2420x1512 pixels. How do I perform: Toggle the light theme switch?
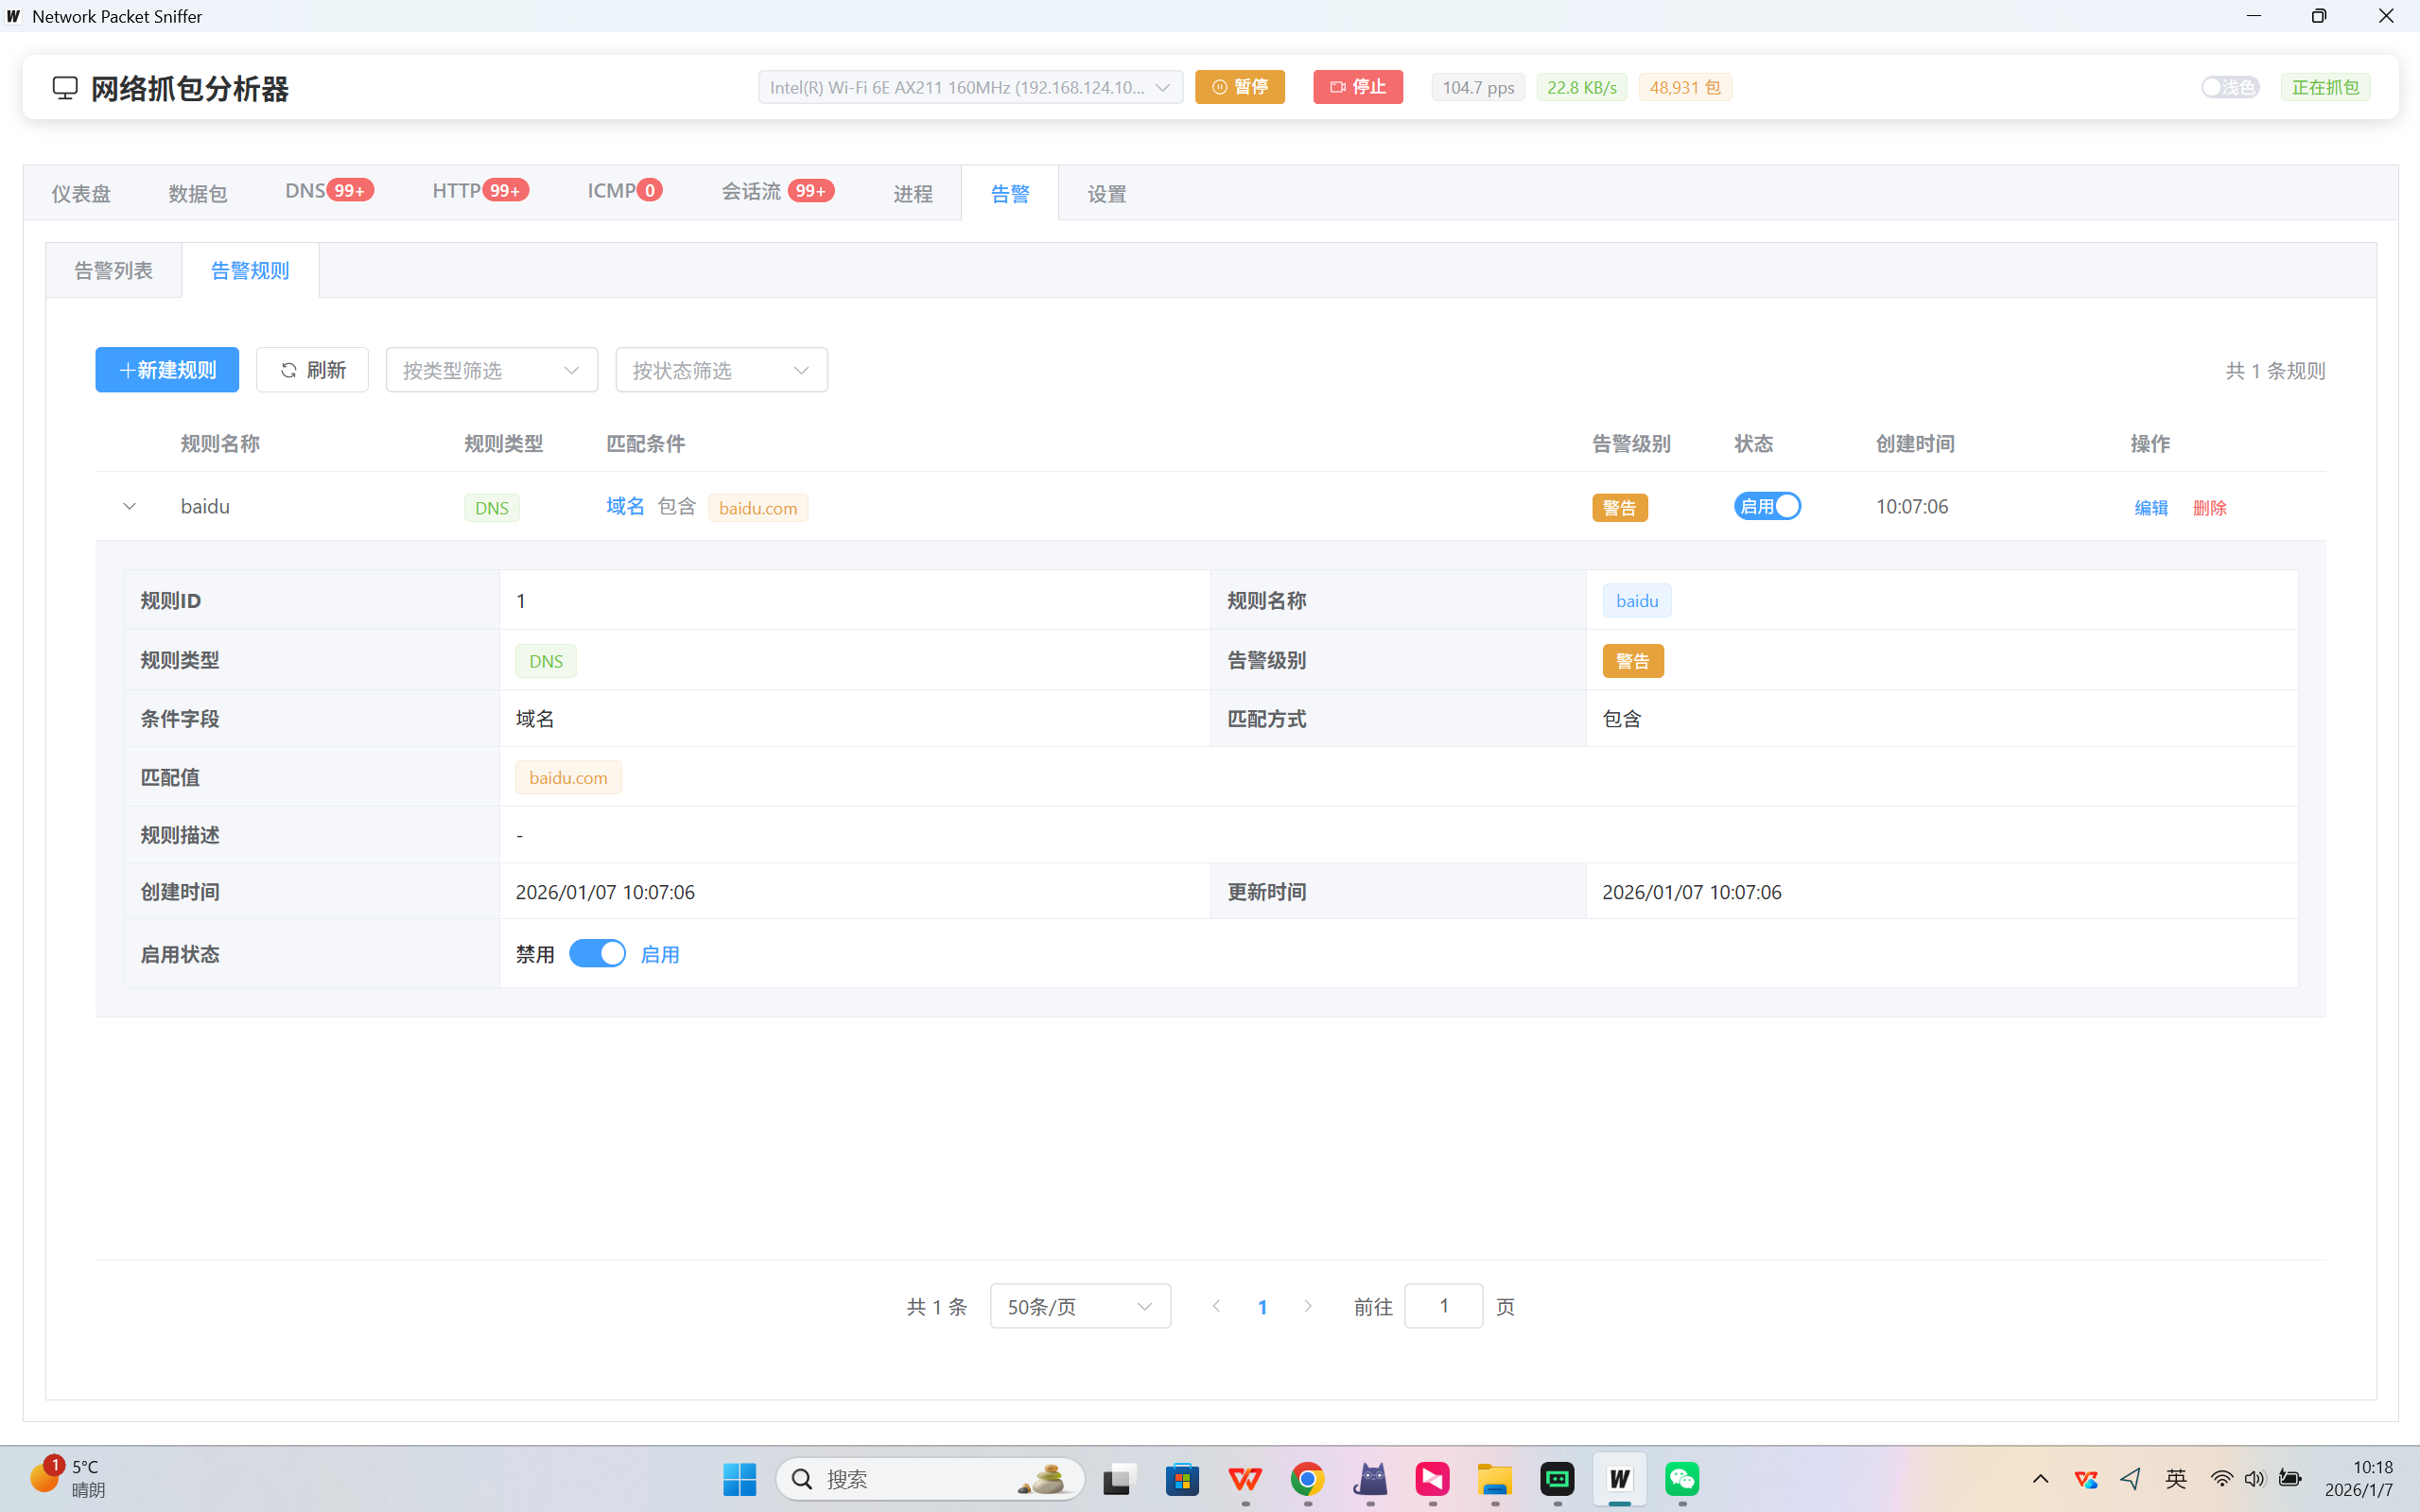click(2229, 87)
